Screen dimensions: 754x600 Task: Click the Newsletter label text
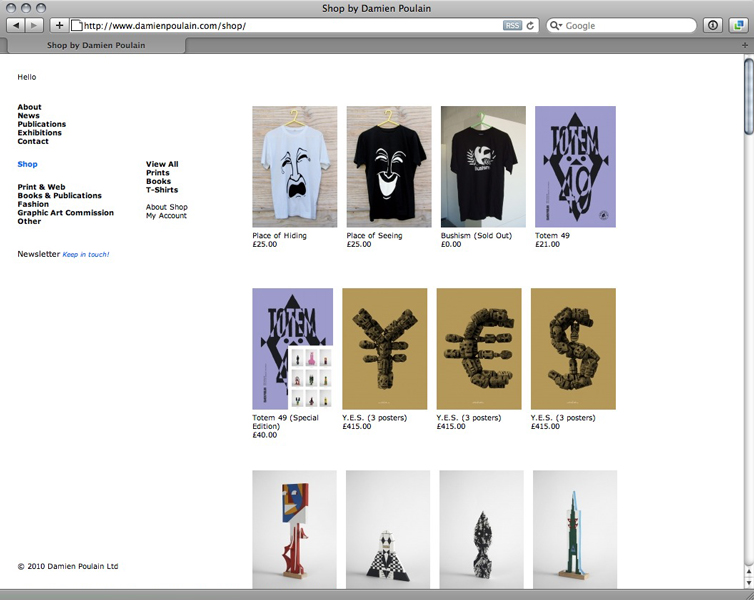[38, 254]
